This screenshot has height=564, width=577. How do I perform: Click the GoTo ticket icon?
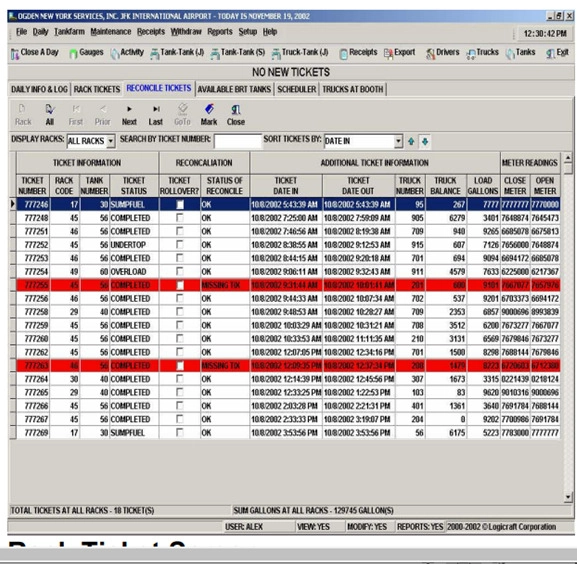pyautogui.click(x=182, y=115)
